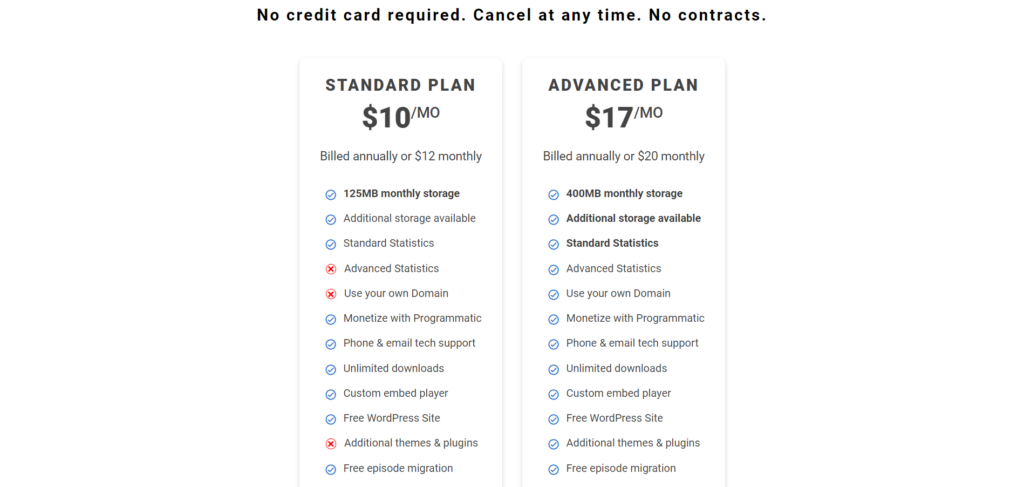
Task: Click the checkmark beside Advanced plan Custom embed player
Action: click(x=553, y=394)
